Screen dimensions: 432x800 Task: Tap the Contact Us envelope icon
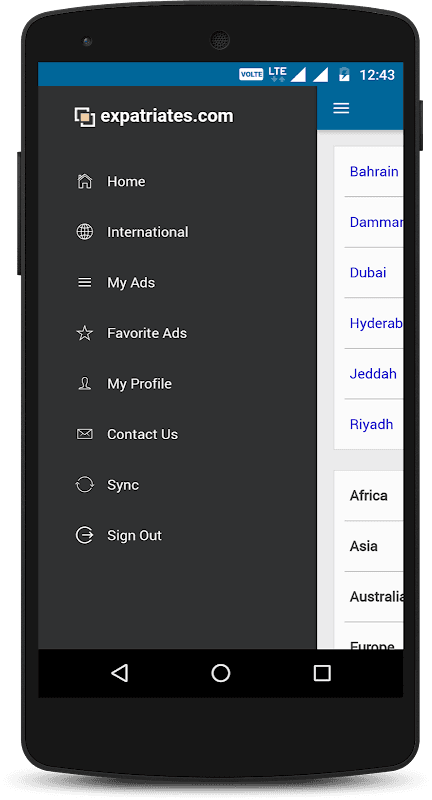point(85,434)
